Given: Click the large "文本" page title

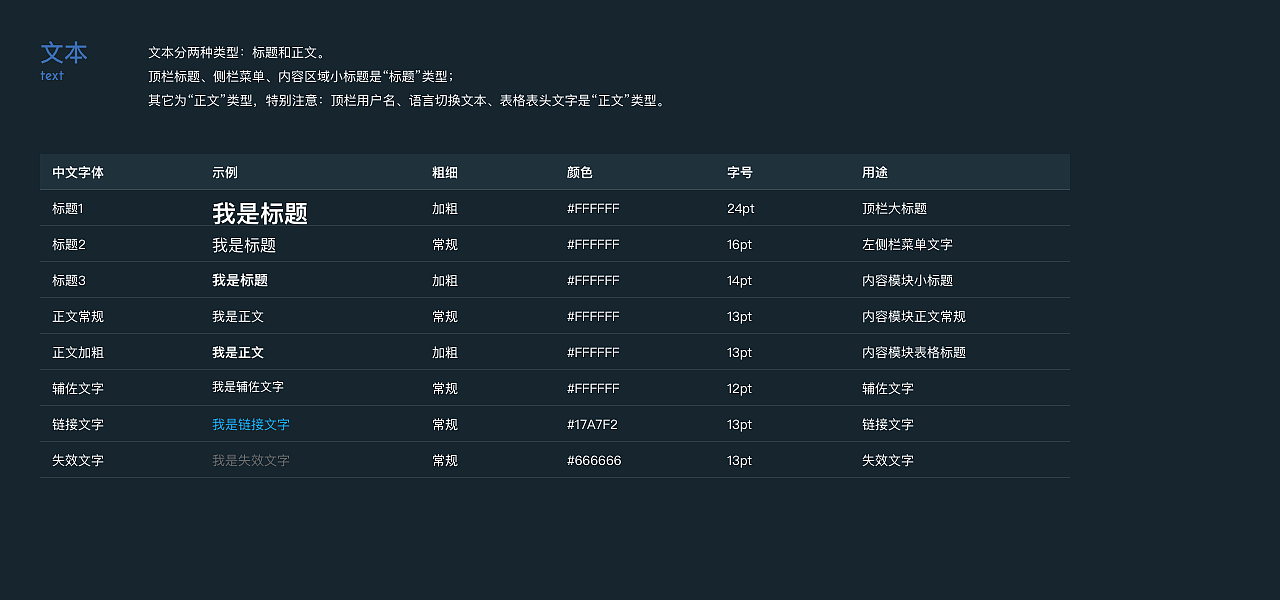Looking at the screenshot, I should 64,53.
